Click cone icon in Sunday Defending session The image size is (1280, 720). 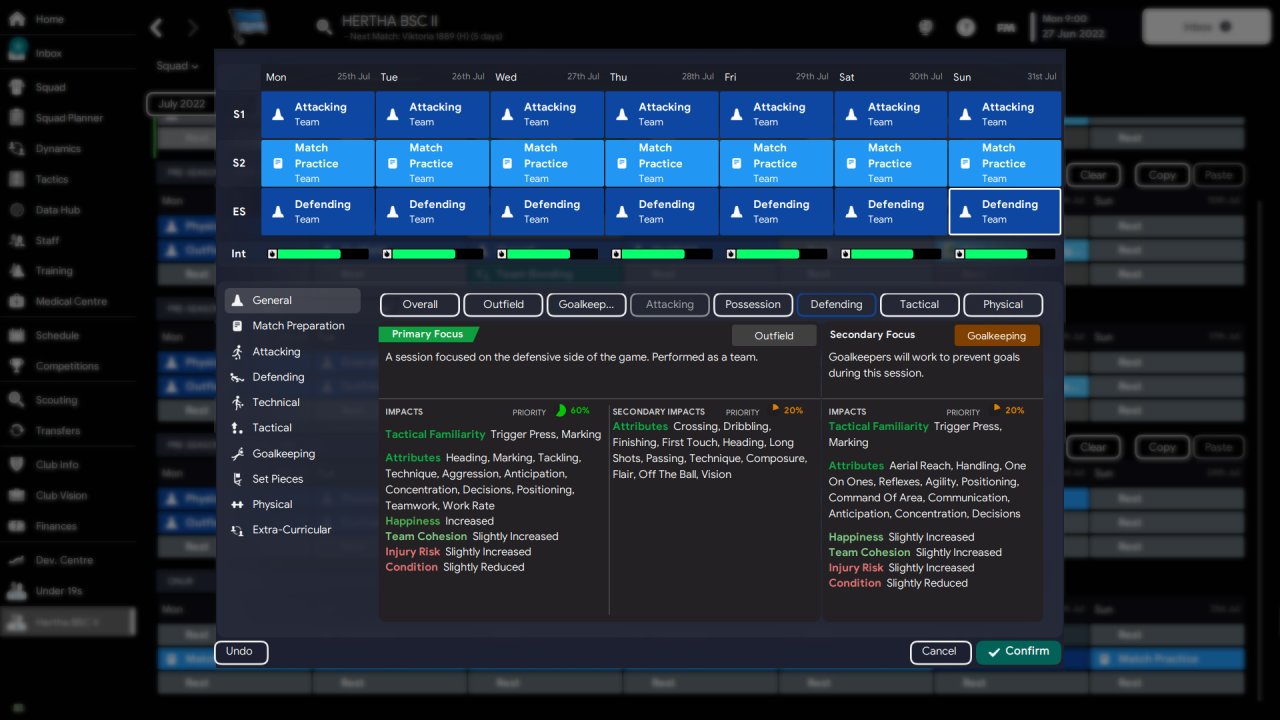tap(965, 212)
